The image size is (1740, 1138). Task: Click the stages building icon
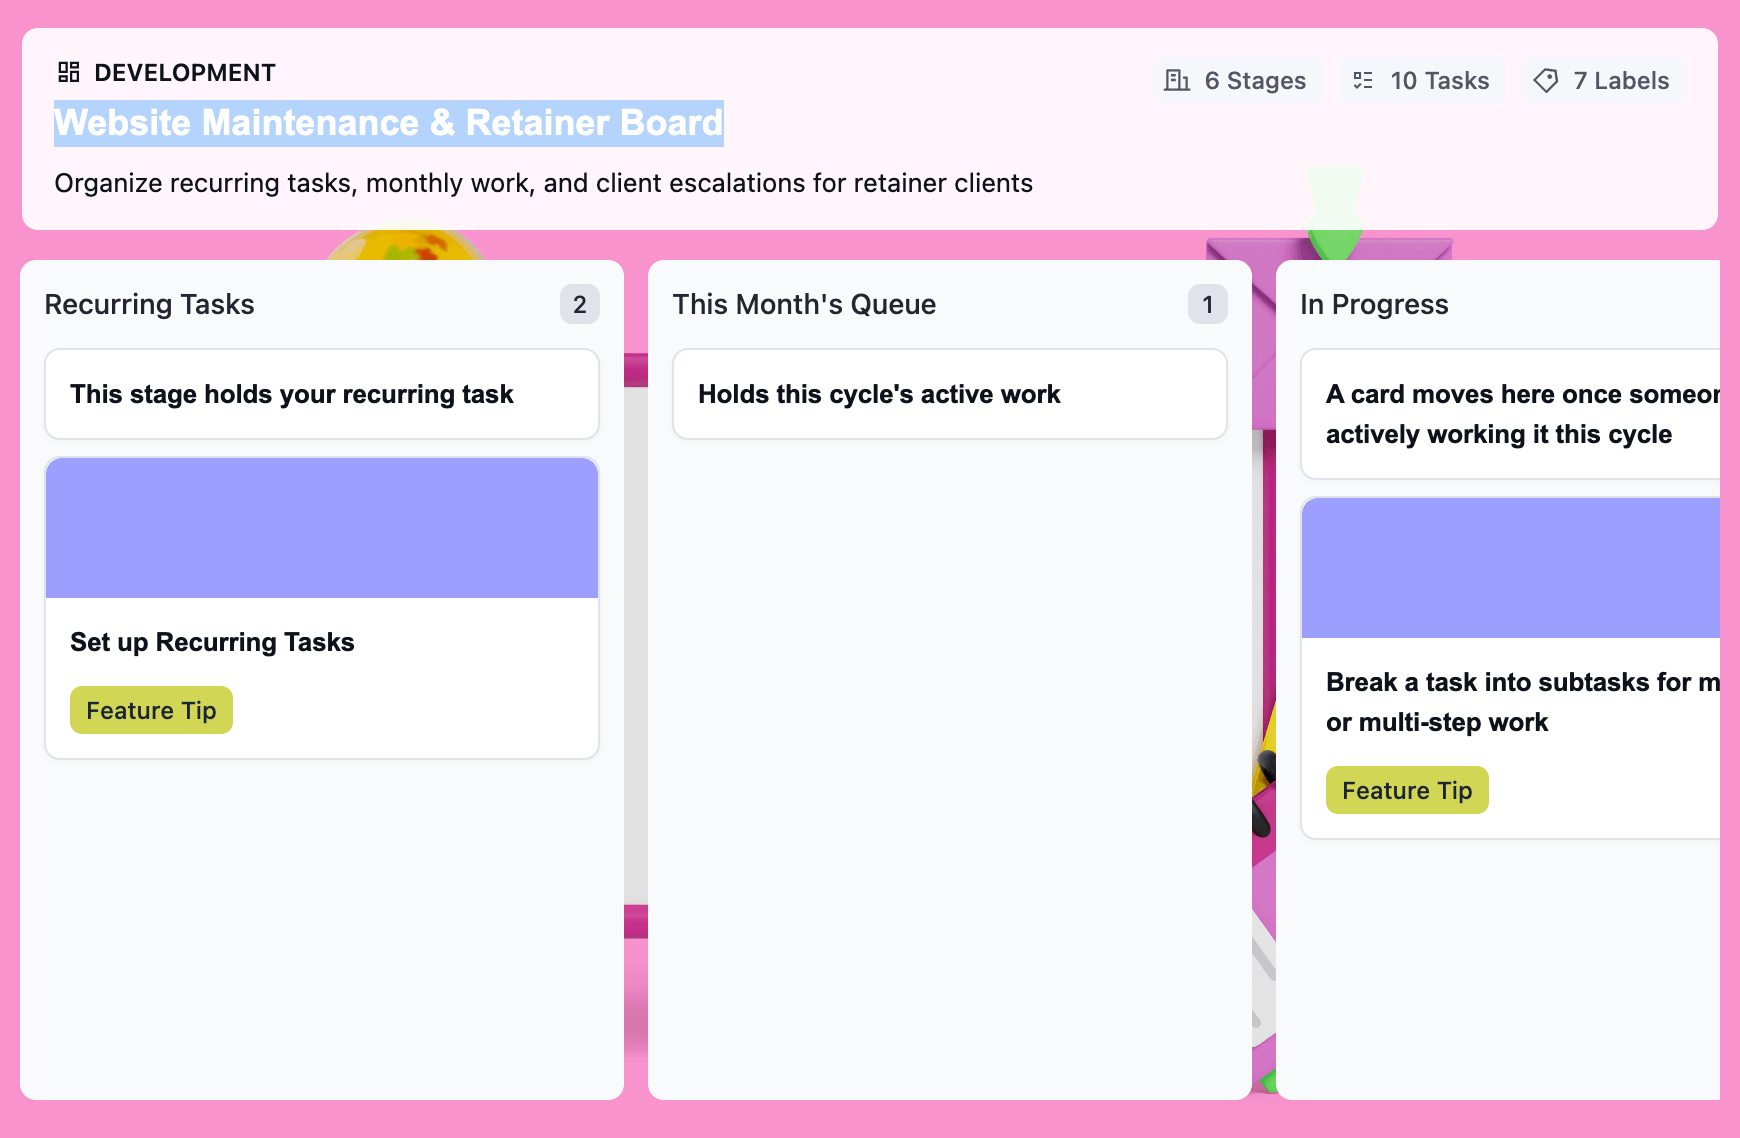coord(1177,80)
